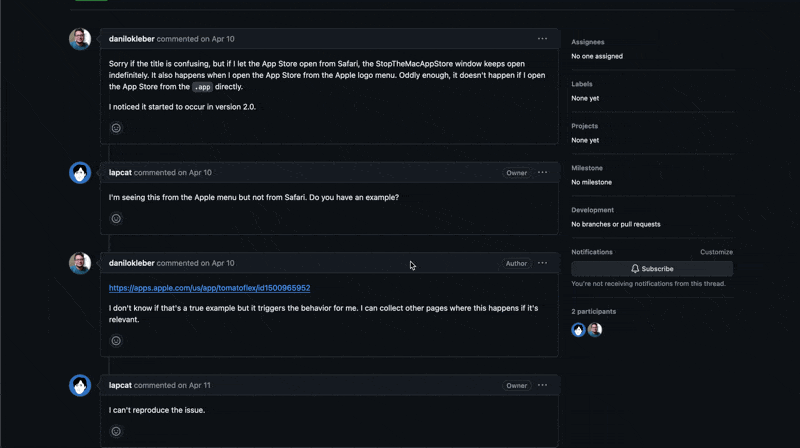Open danilokleber participant avatar in sidebar
Screen dimensions: 800x448
(595, 330)
